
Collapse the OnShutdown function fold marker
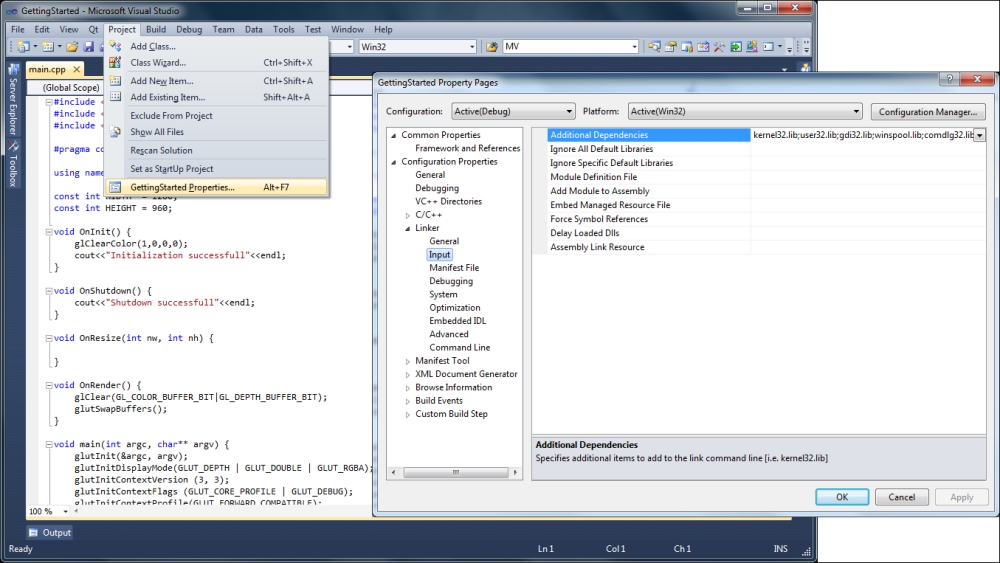(x=48, y=291)
